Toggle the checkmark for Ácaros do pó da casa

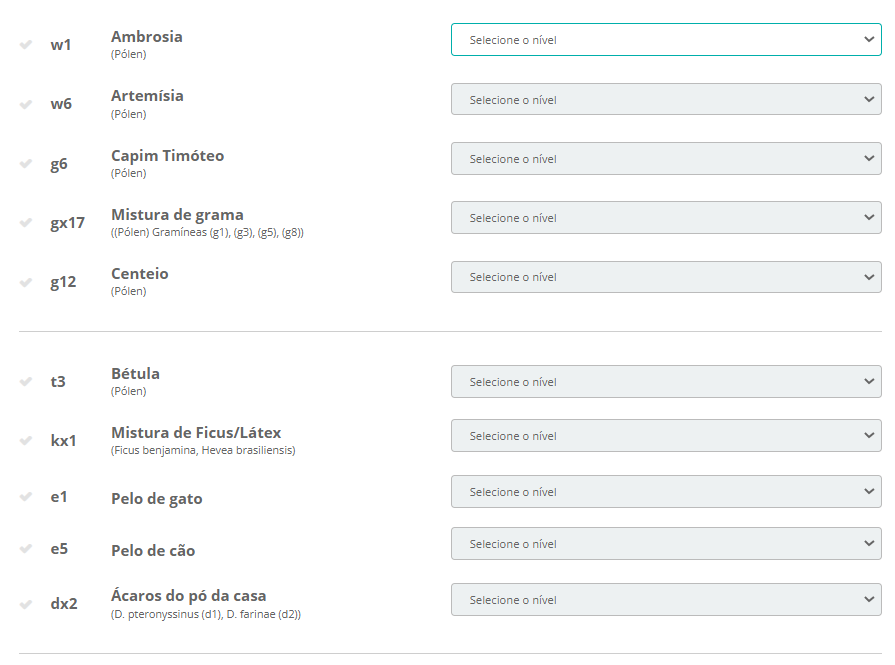point(26,604)
